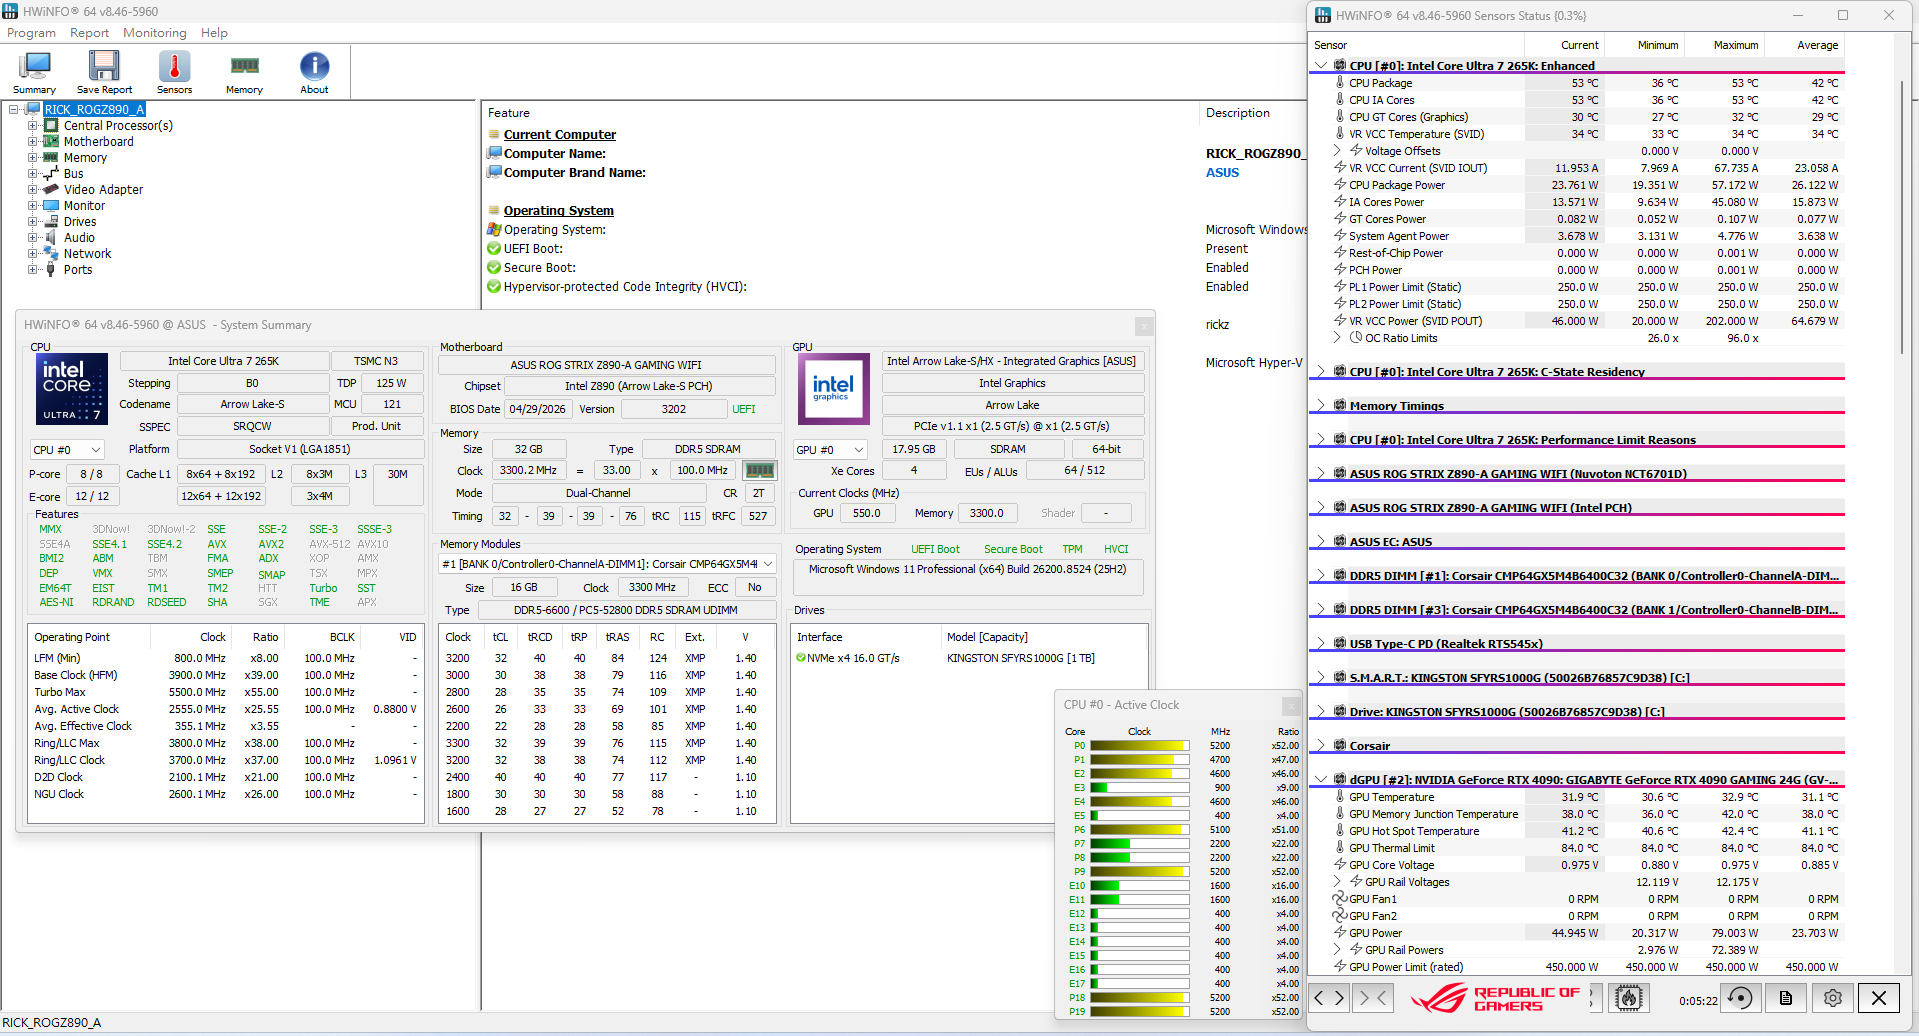Select RICK_ROGZ890_A root tree item
The image size is (1919, 1036).
pos(94,110)
